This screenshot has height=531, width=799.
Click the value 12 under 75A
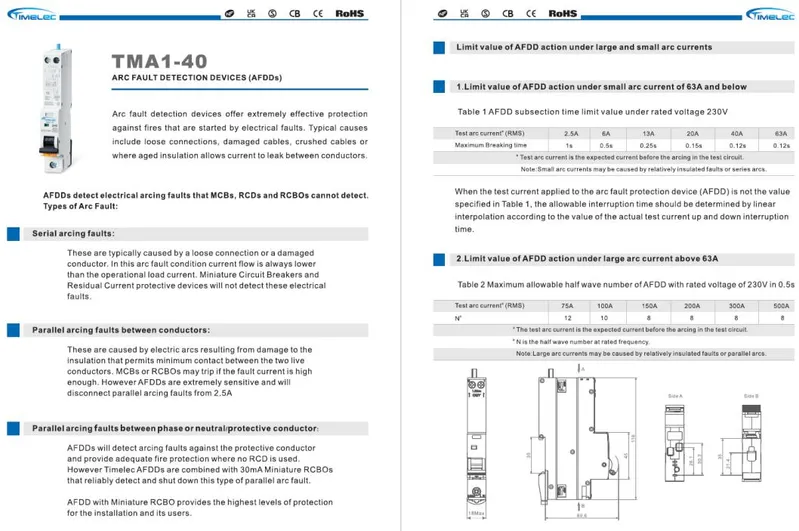[x=568, y=318]
